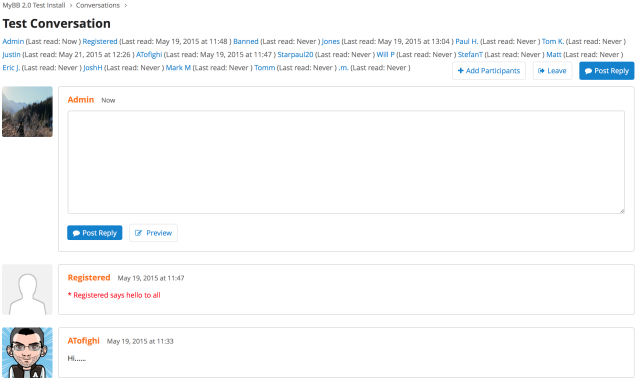Viewport: 640px width, 380px height.
Task: Grab the text area resize handle corner
Action: (x=622, y=211)
